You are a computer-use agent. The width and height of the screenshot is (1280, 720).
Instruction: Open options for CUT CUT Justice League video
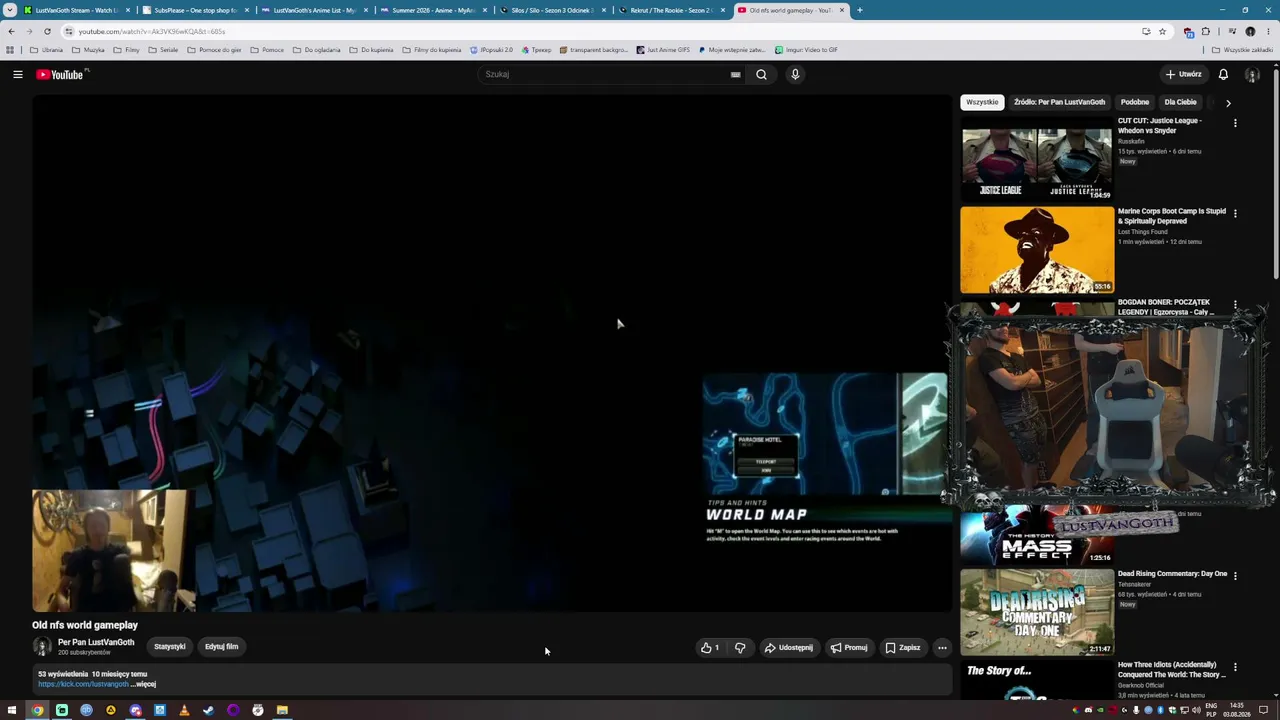pos(1235,123)
